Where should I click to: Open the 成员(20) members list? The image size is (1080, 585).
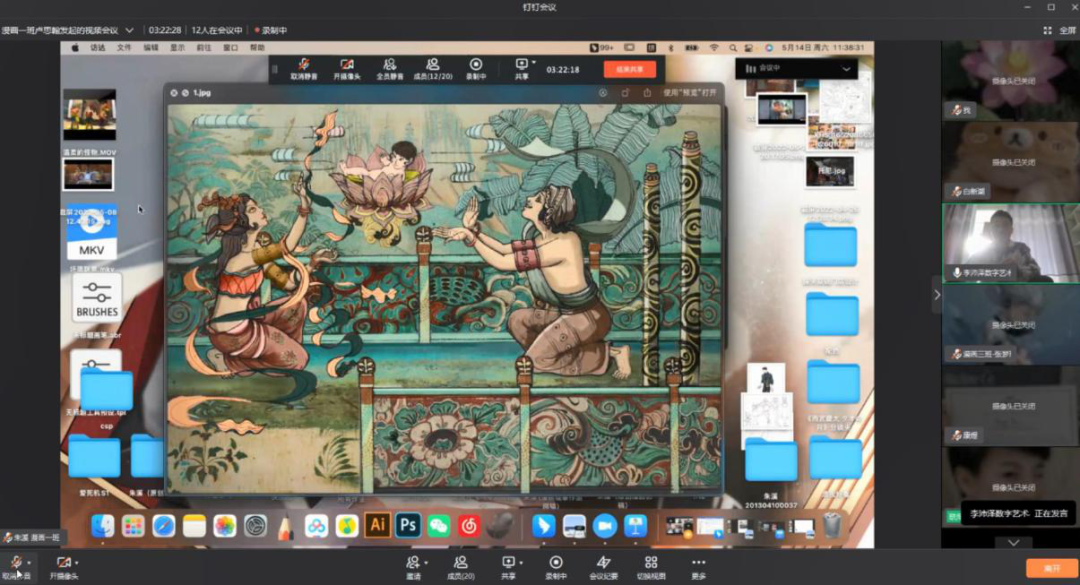click(461, 567)
